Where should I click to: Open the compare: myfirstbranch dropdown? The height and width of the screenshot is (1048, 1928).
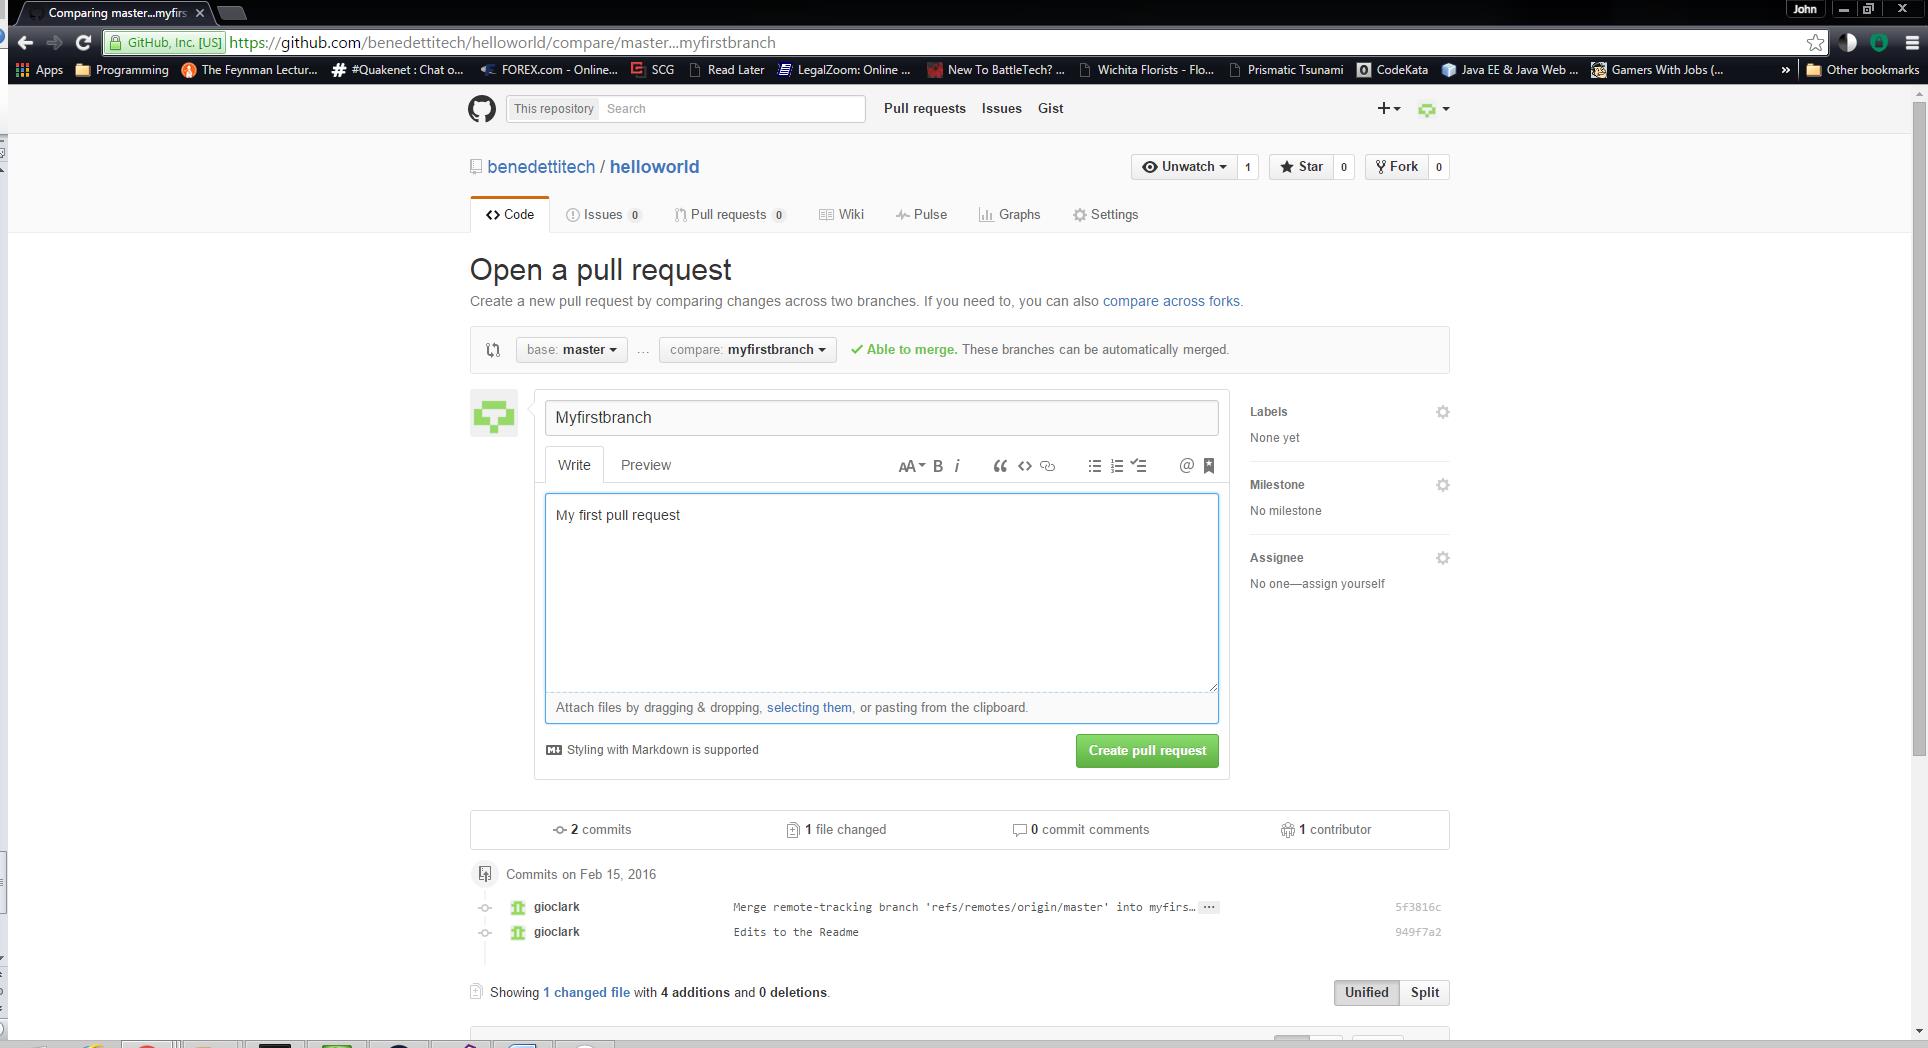click(748, 350)
